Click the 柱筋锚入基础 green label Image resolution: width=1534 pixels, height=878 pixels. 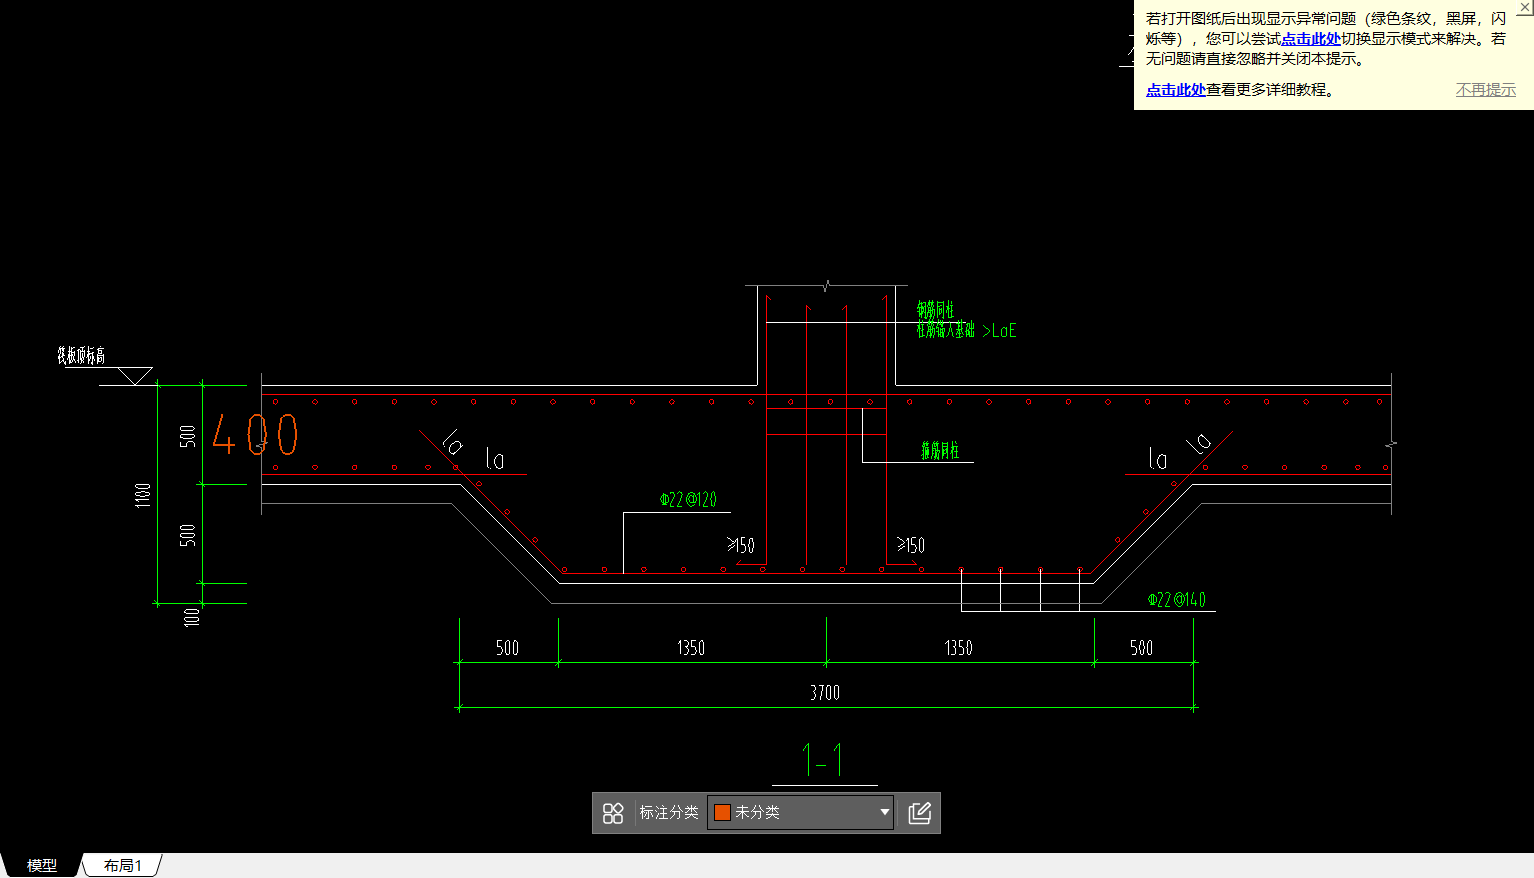pyautogui.click(x=945, y=330)
